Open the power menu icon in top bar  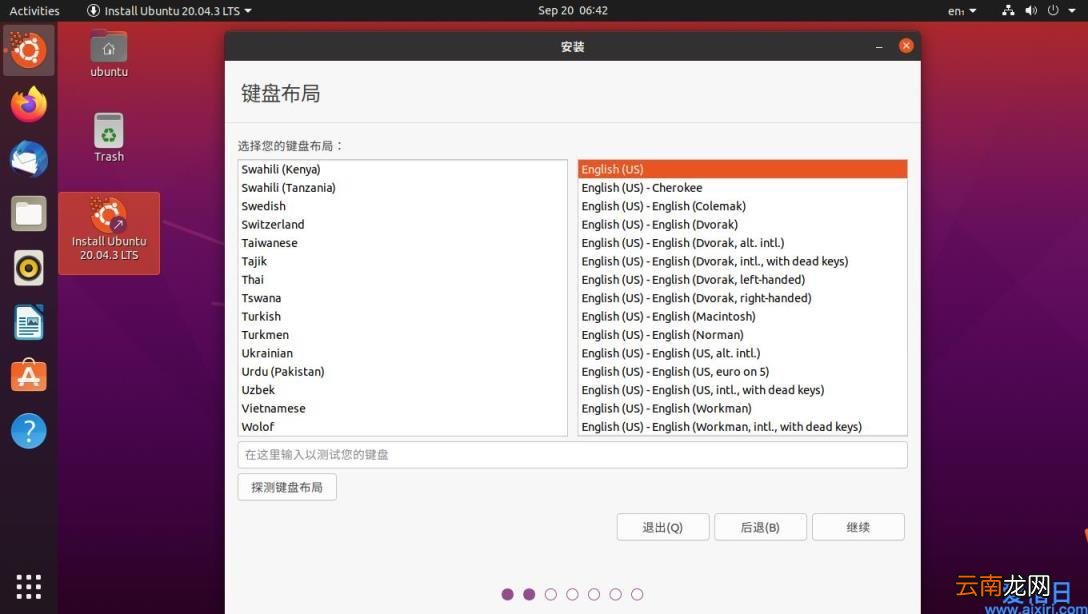click(x=1053, y=10)
